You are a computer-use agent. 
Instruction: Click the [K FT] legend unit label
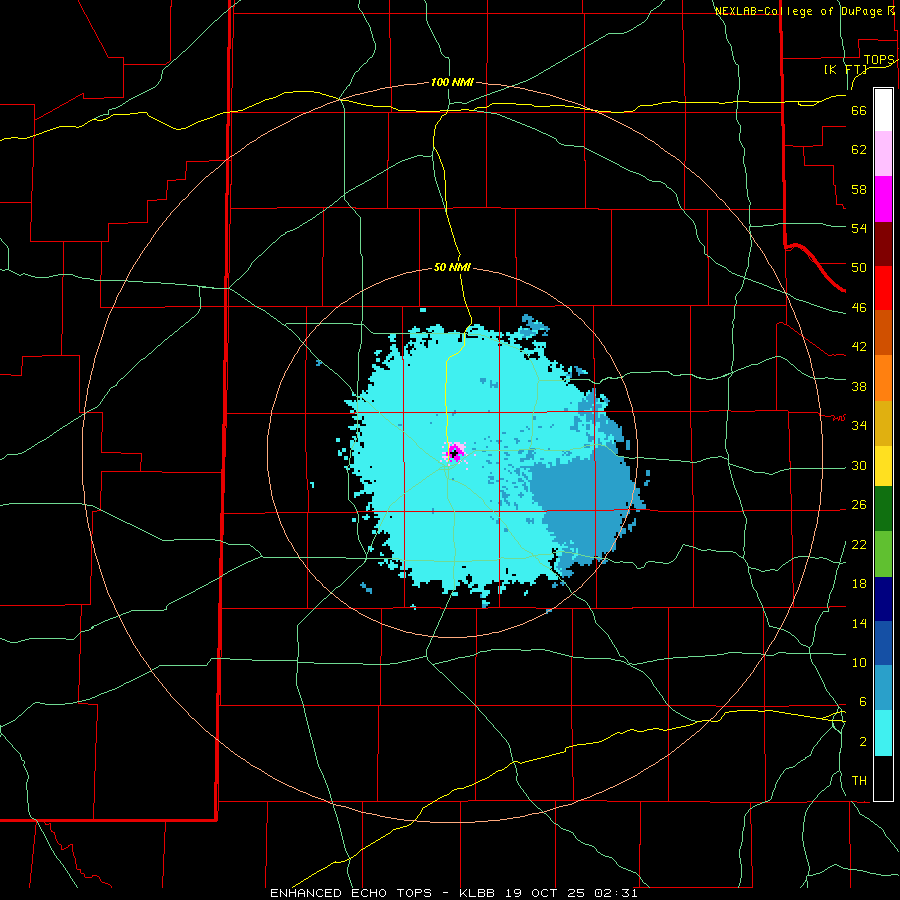(x=845, y=70)
